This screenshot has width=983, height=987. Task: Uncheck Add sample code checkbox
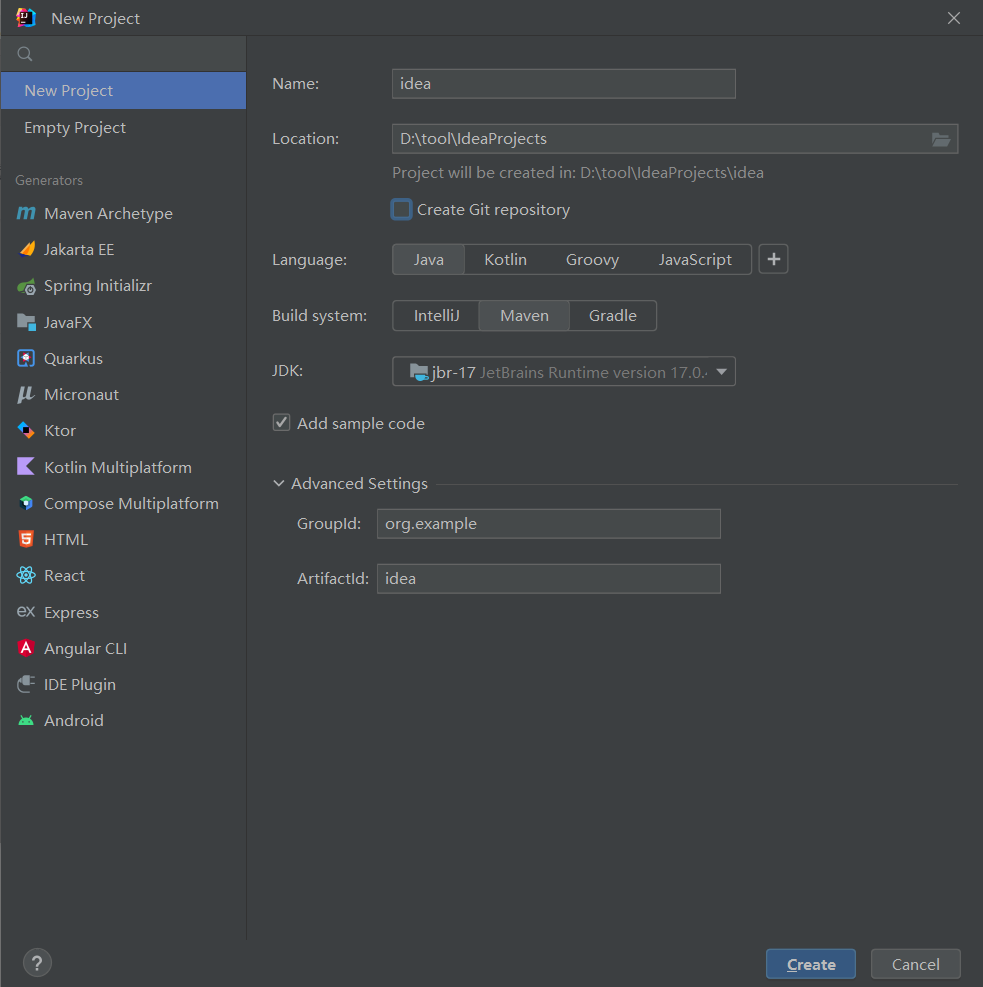[282, 423]
